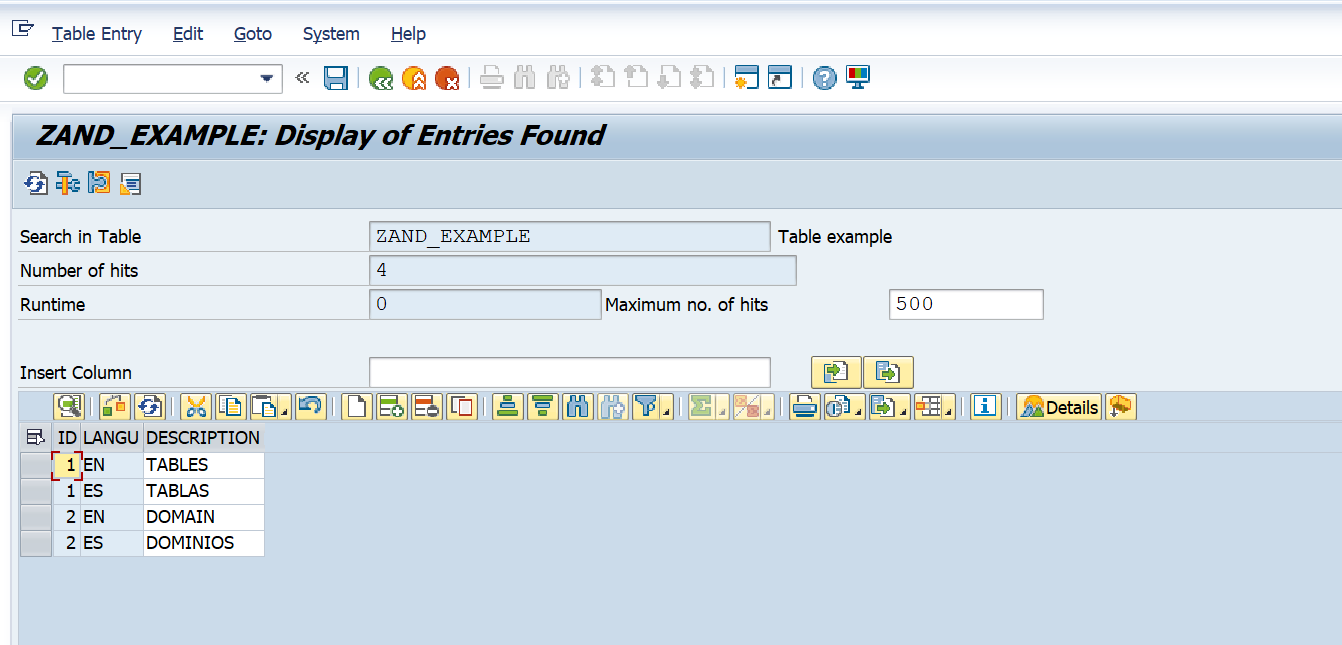Image resolution: width=1342 pixels, height=645 pixels.
Task: Open the Edit menu
Action: click(188, 34)
